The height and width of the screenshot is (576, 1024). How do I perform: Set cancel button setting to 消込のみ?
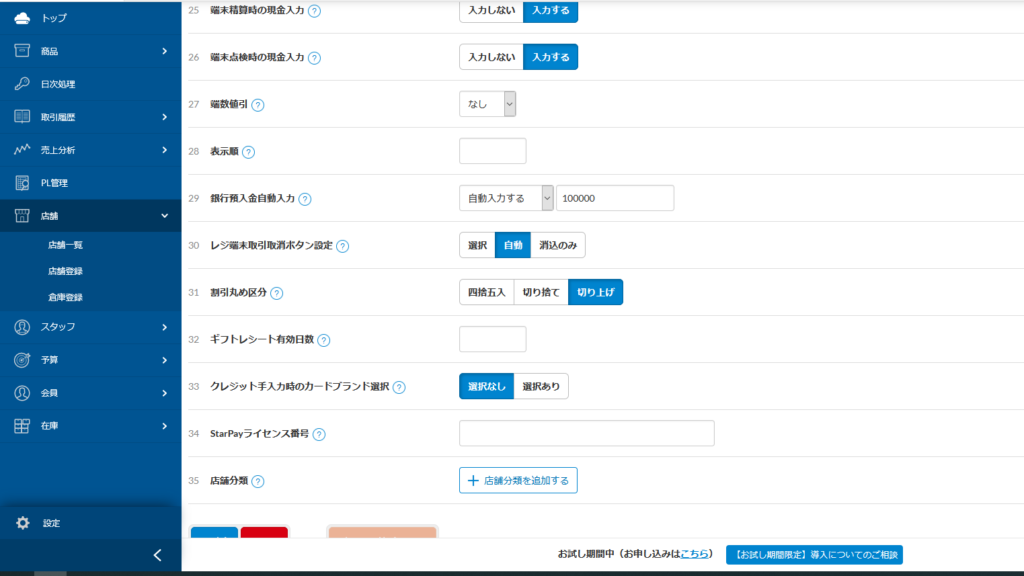pyautogui.click(x=558, y=245)
